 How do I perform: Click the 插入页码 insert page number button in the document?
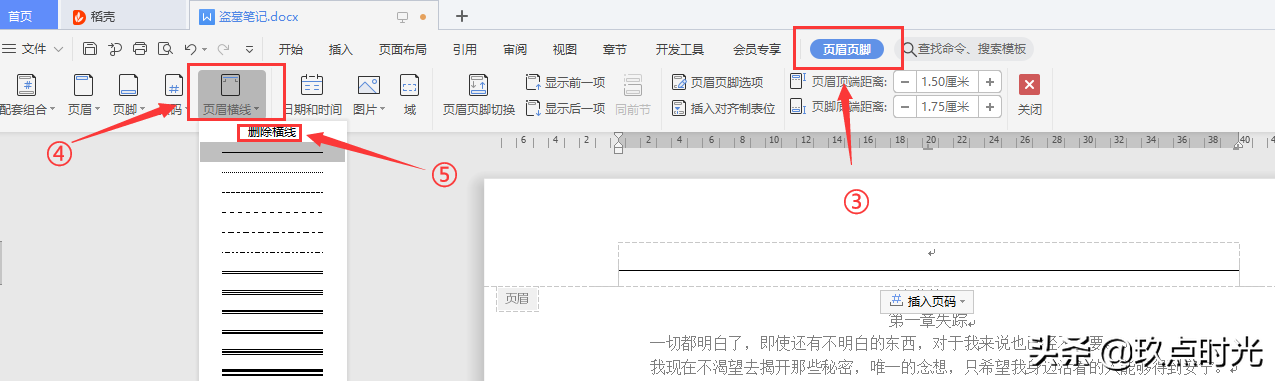(927, 301)
